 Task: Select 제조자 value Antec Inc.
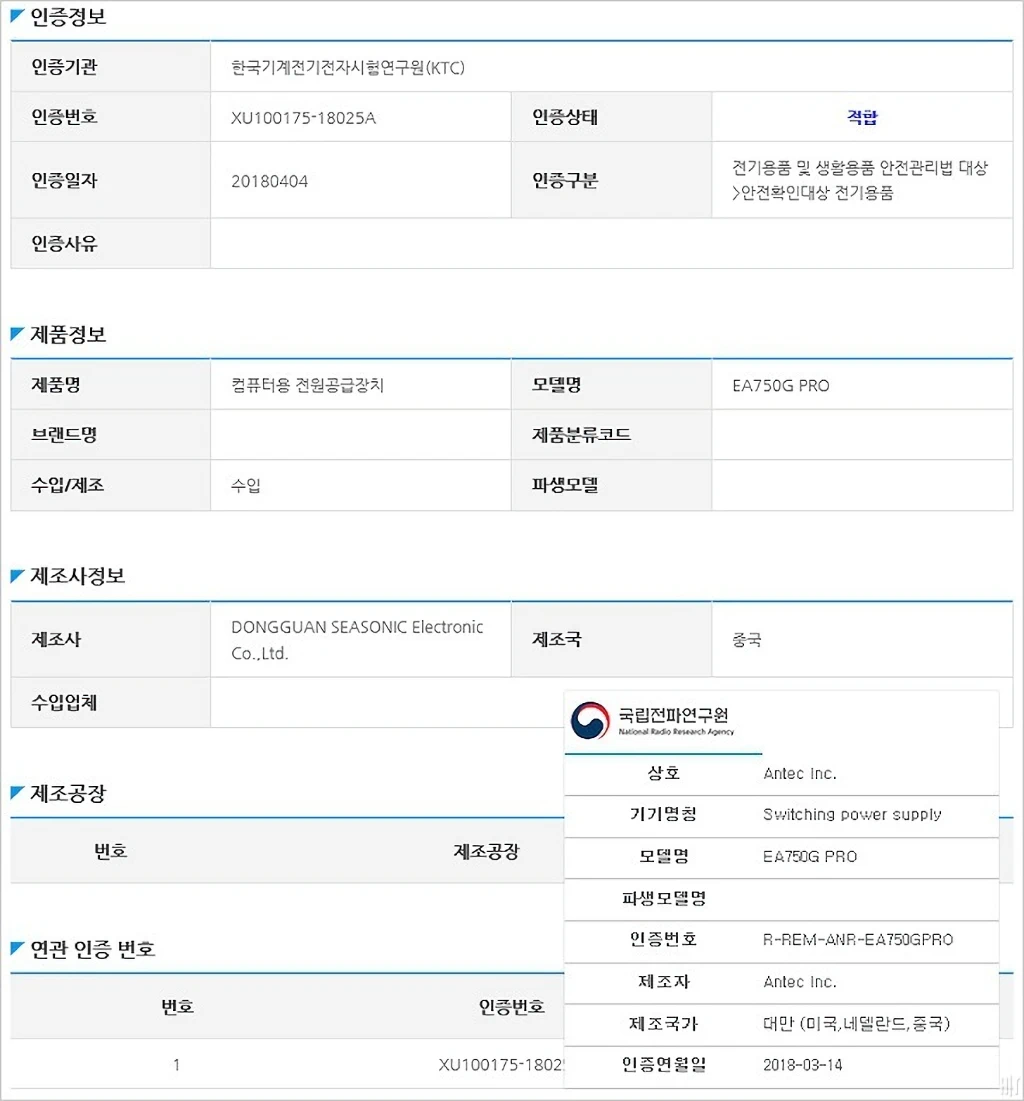point(800,982)
